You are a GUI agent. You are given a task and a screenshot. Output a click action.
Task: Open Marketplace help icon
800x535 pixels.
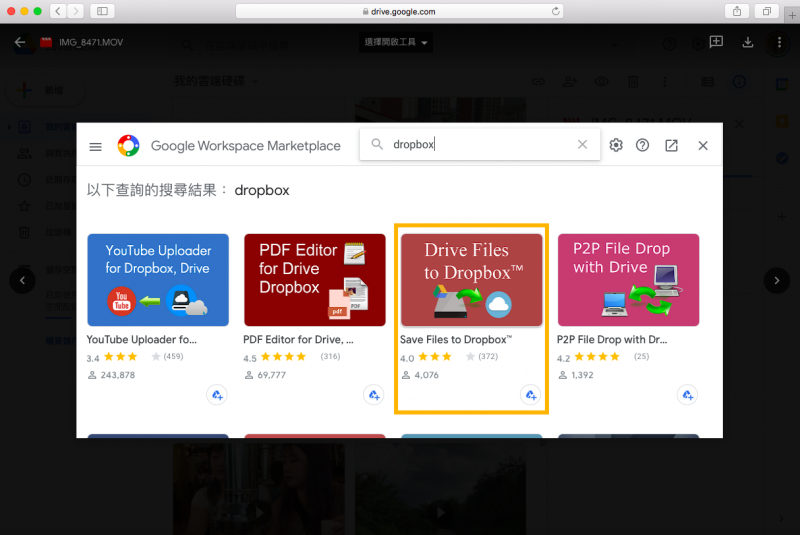(x=642, y=145)
